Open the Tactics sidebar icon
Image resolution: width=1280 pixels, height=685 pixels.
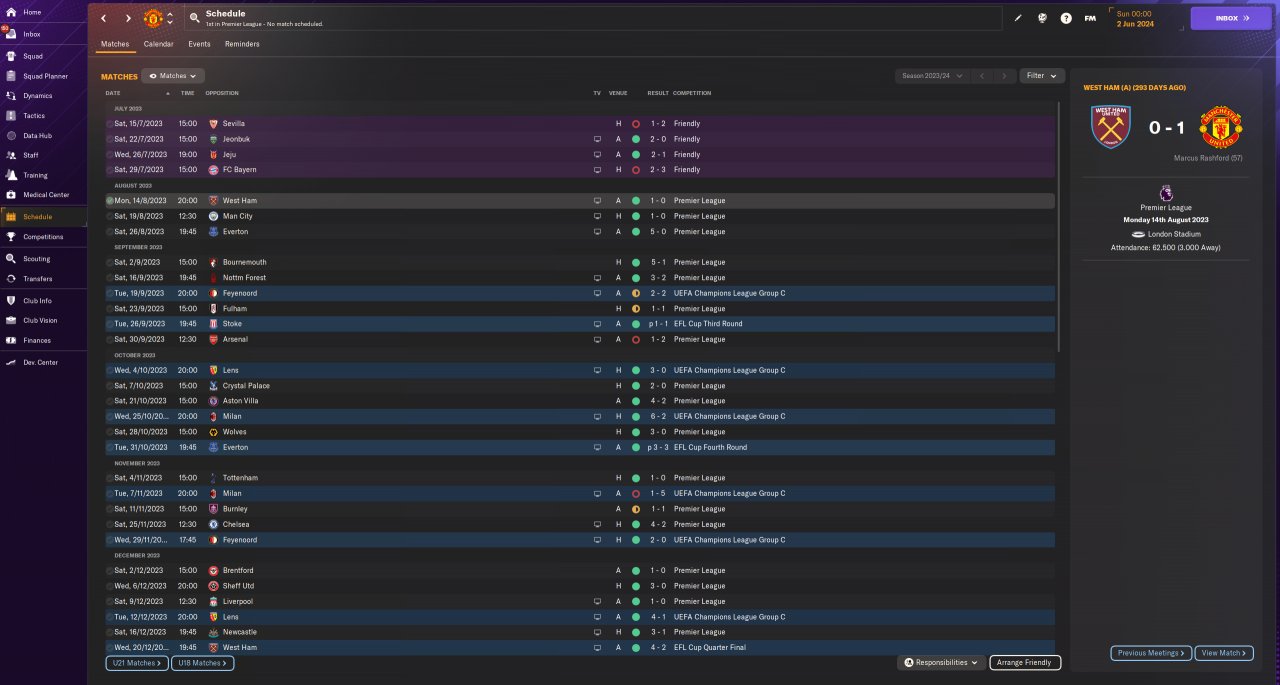click(11, 115)
